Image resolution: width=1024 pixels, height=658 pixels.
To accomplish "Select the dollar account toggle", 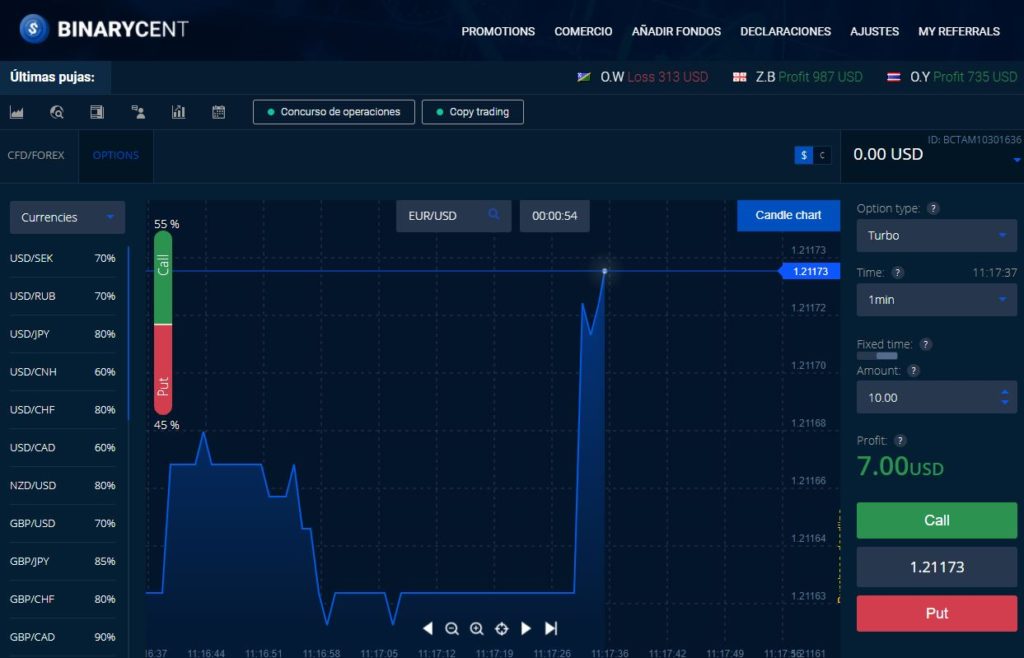I will coord(803,155).
